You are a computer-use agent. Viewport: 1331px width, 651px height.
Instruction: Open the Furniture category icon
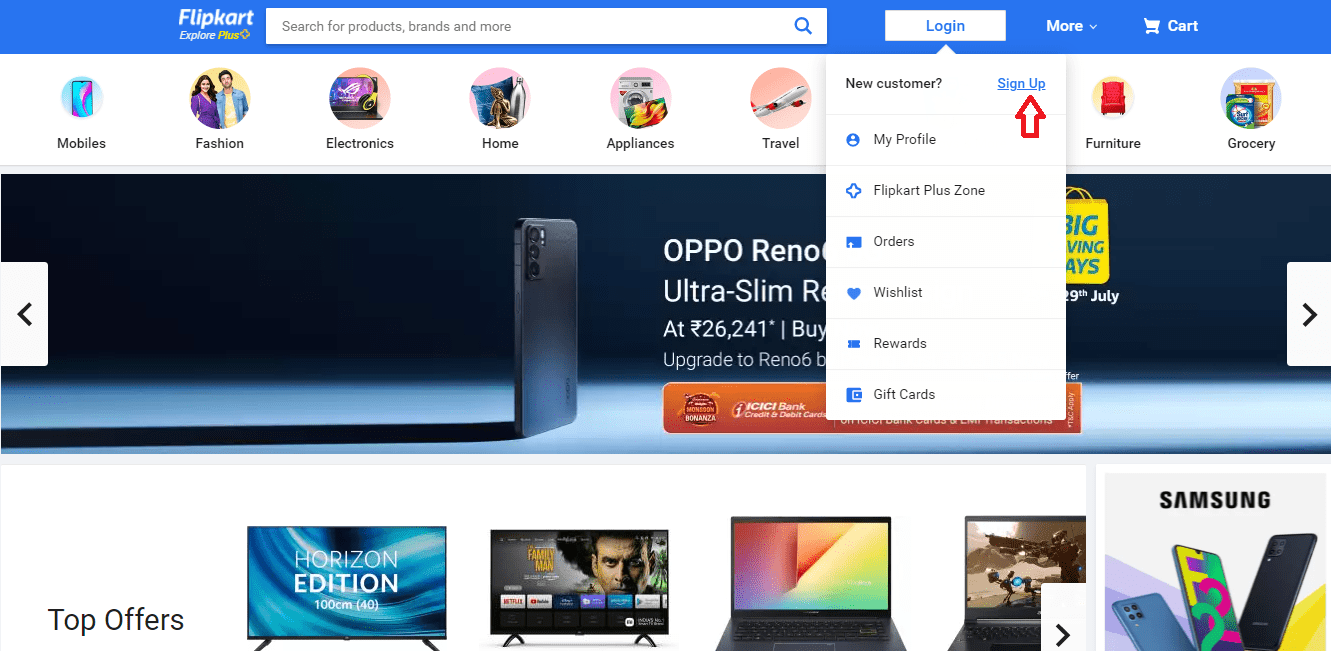tap(1113, 98)
